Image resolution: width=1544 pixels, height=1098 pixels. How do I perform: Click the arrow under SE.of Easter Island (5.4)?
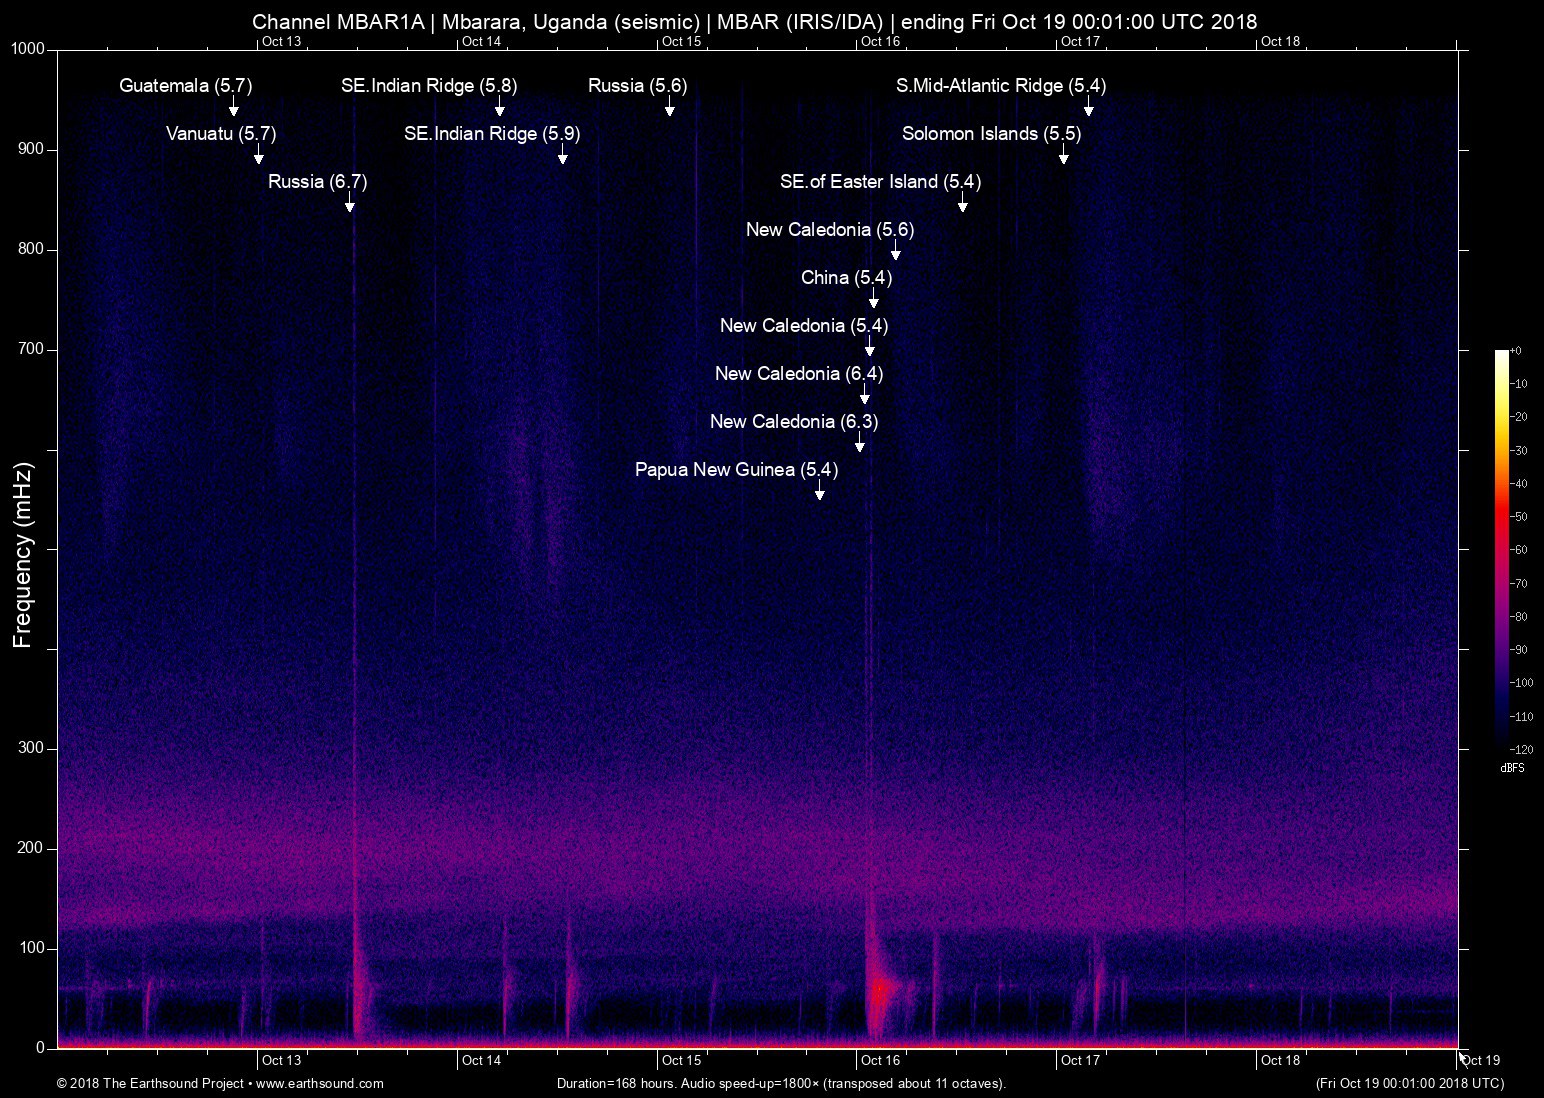pyautogui.click(x=962, y=204)
